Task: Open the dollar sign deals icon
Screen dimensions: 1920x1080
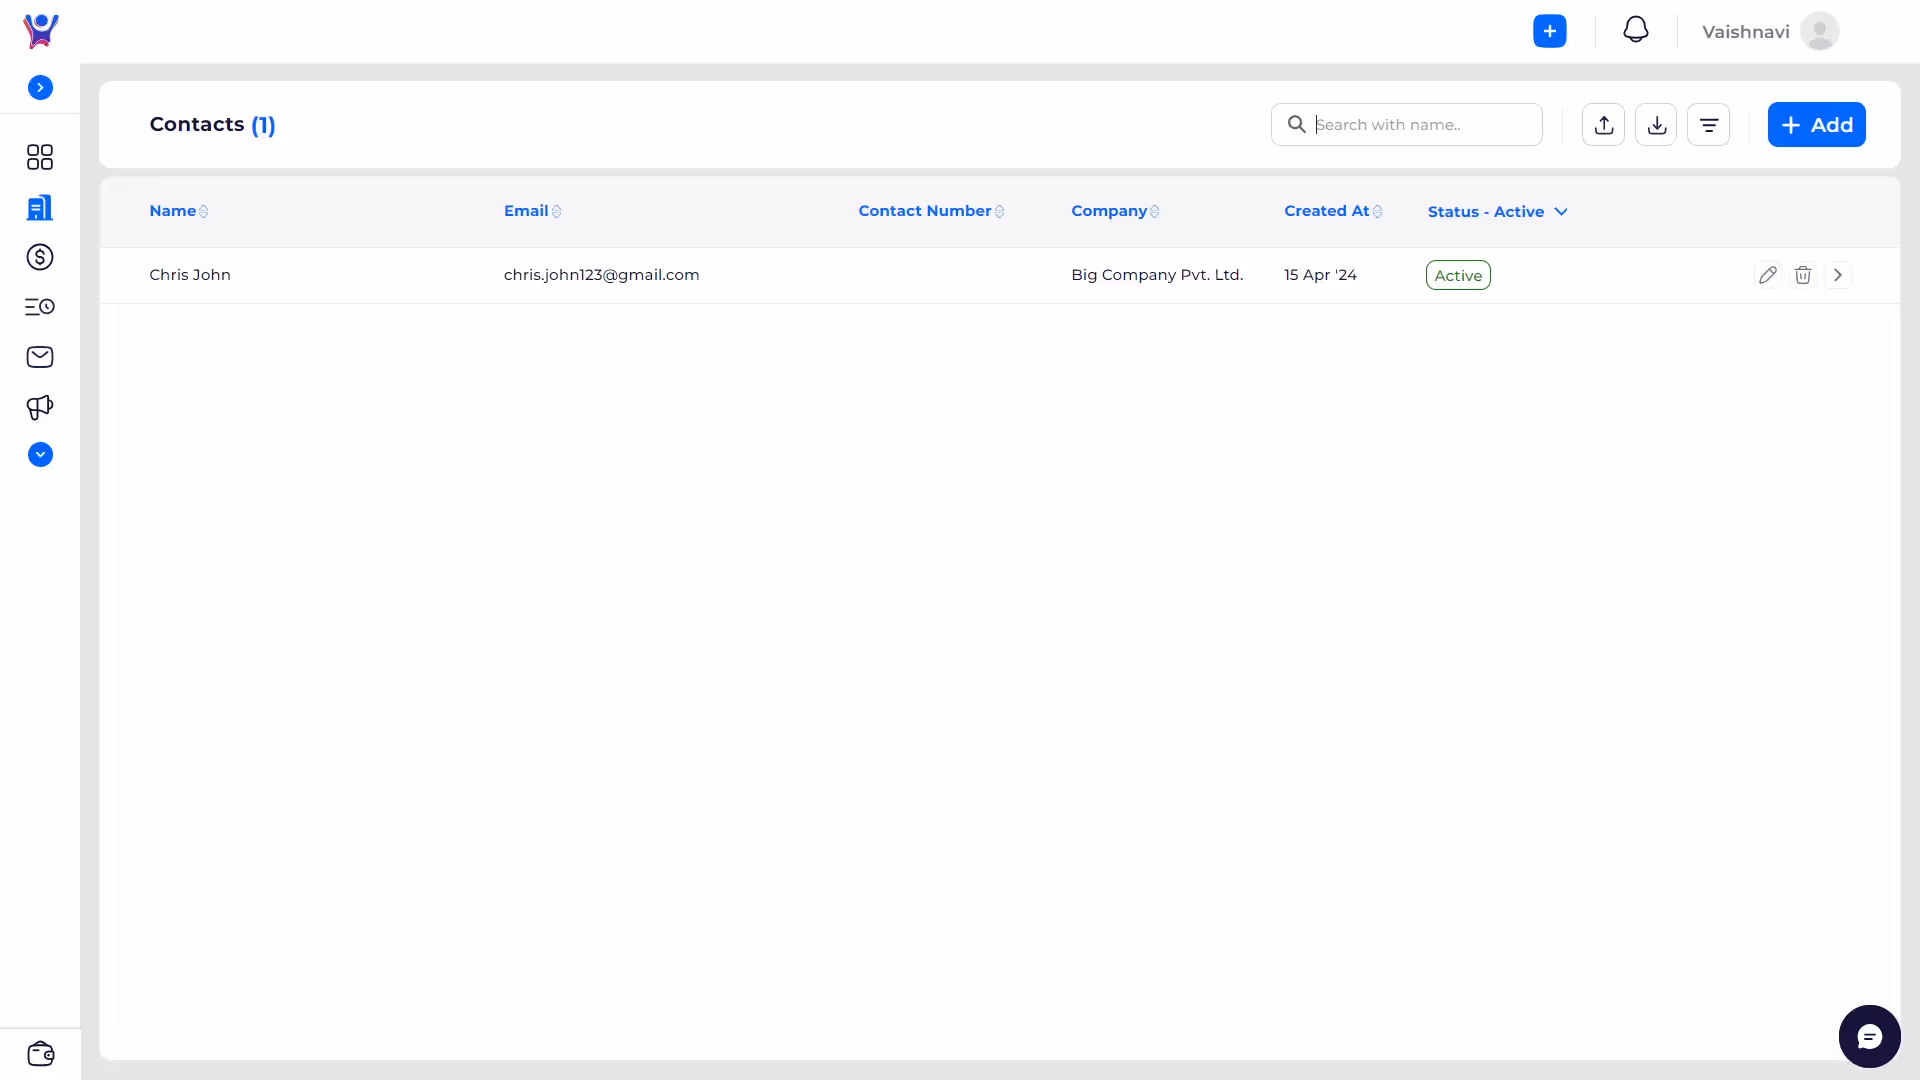Action: click(40, 257)
